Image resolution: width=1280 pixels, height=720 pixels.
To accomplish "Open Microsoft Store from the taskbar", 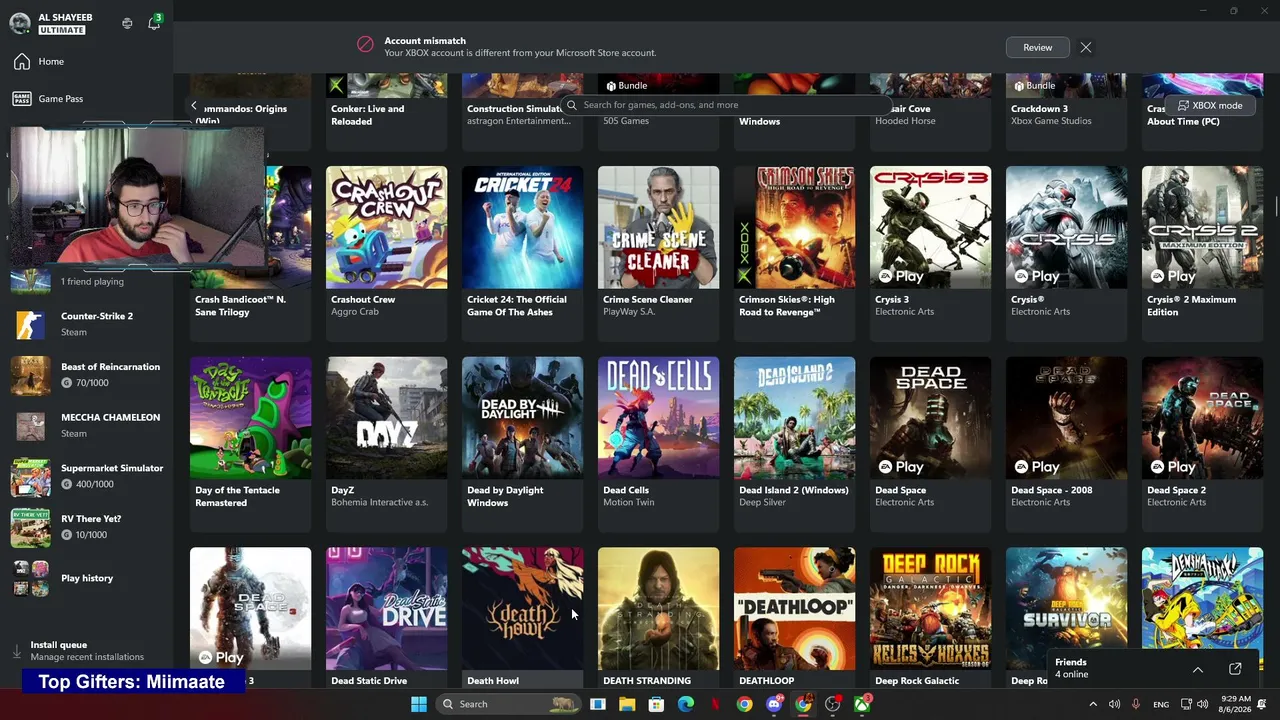I will (x=656, y=704).
